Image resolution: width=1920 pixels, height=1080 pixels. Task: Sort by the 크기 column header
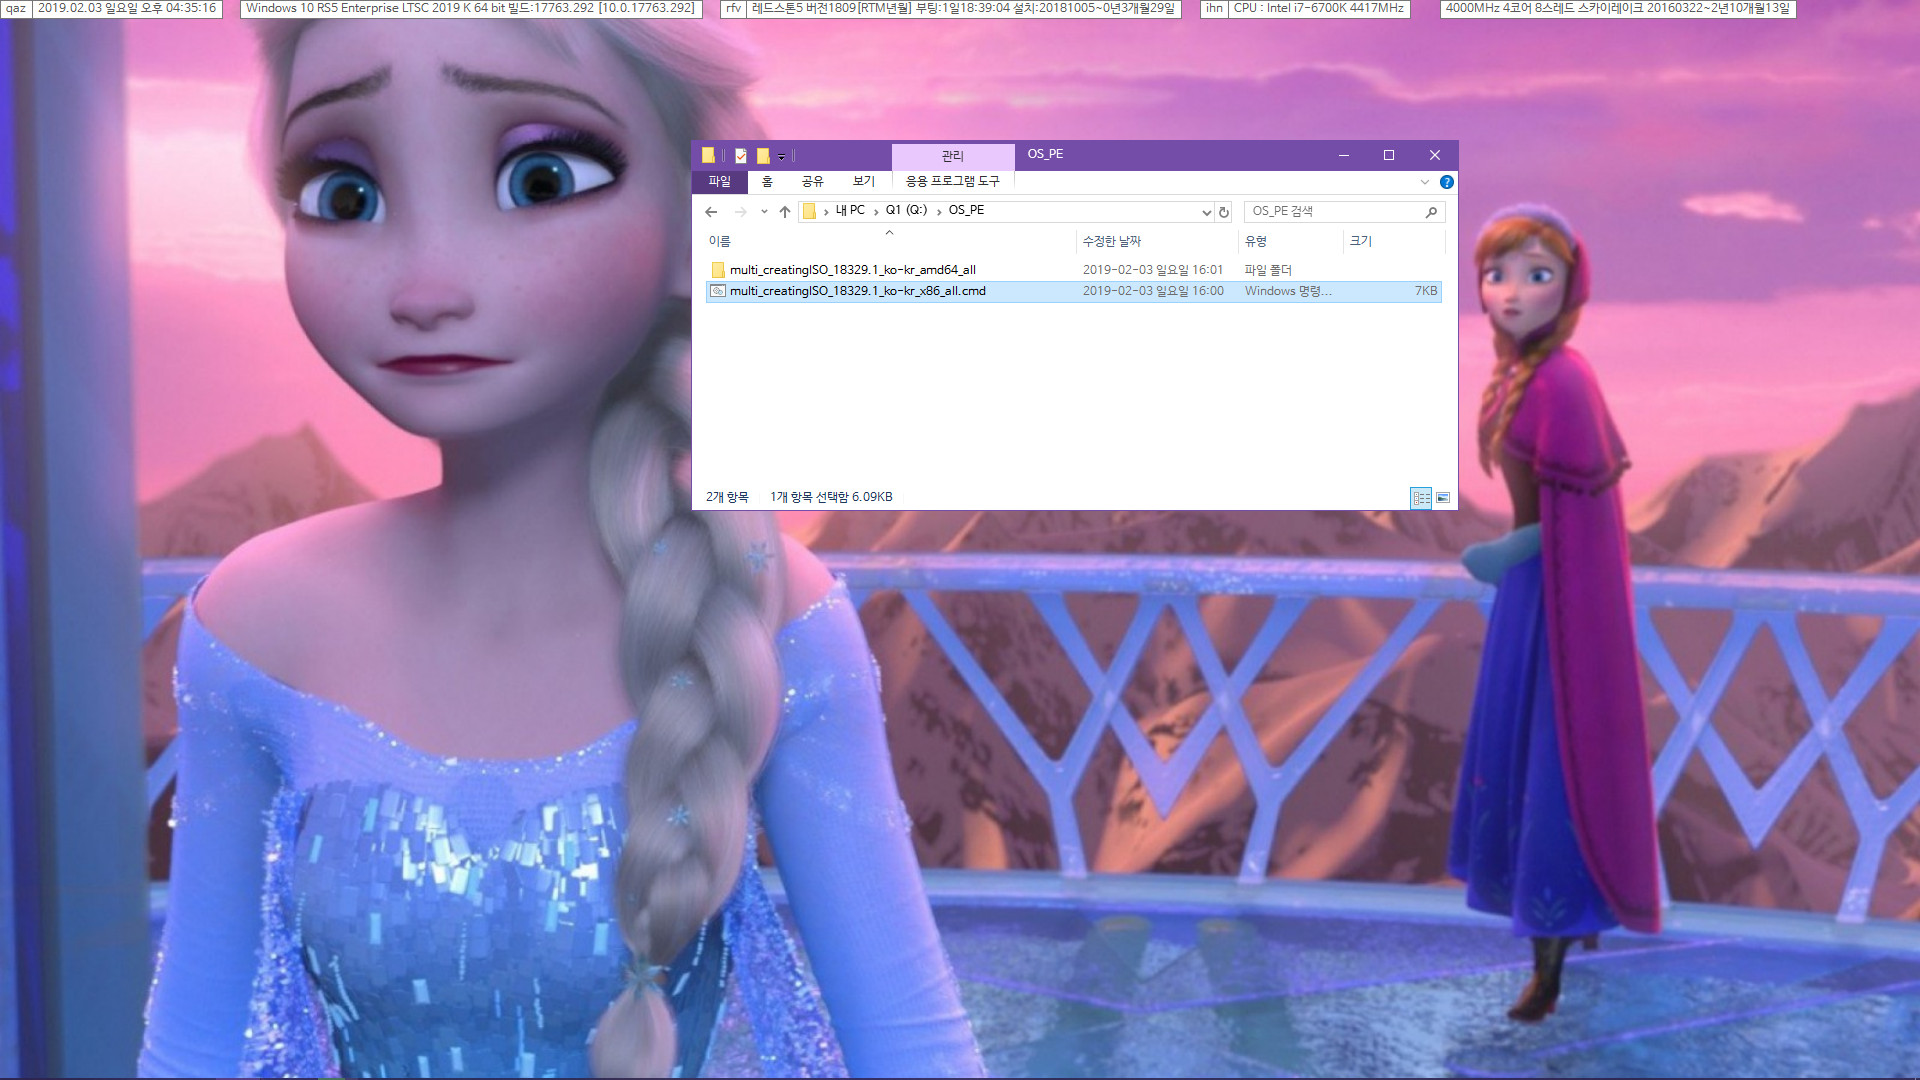point(1361,241)
